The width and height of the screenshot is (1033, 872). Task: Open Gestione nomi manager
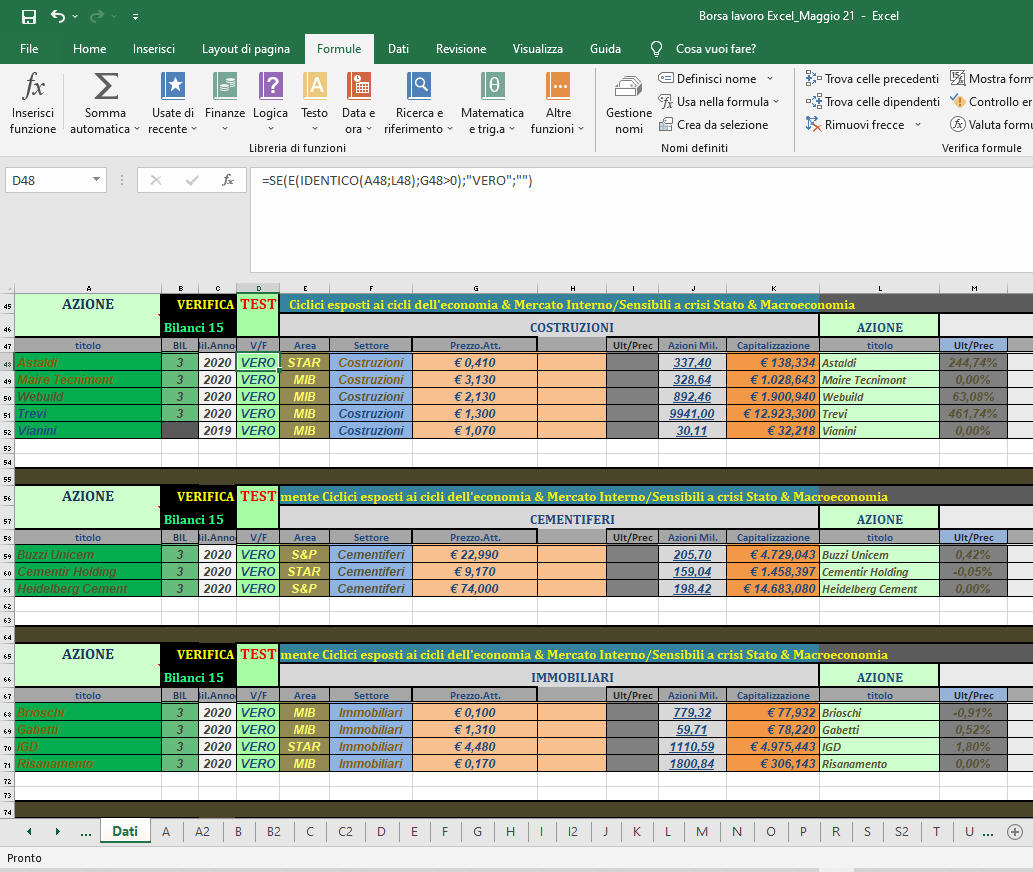point(628,104)
